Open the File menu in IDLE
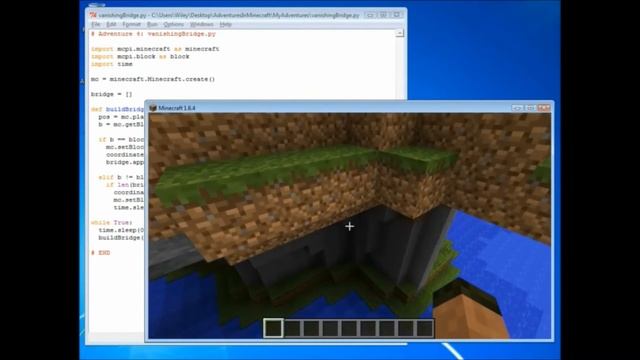Viewport: 640px width, 360px height. (96, 24)
